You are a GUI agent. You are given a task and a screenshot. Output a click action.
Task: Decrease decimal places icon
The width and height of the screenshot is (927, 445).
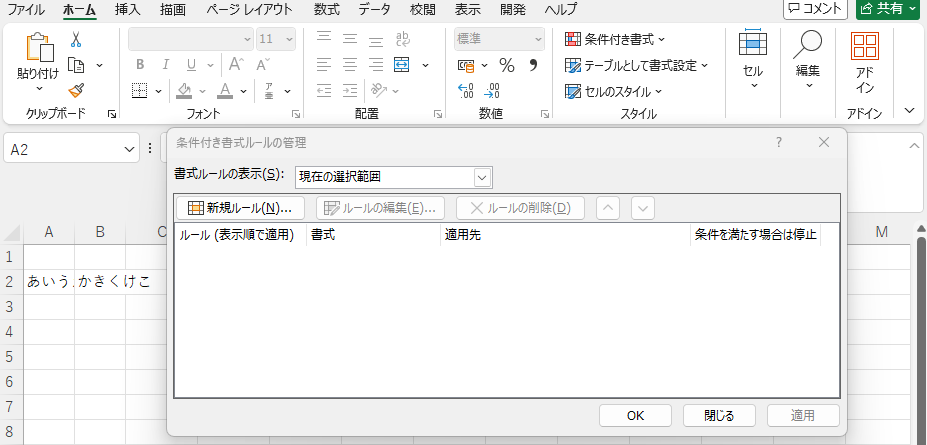point(492,90)
